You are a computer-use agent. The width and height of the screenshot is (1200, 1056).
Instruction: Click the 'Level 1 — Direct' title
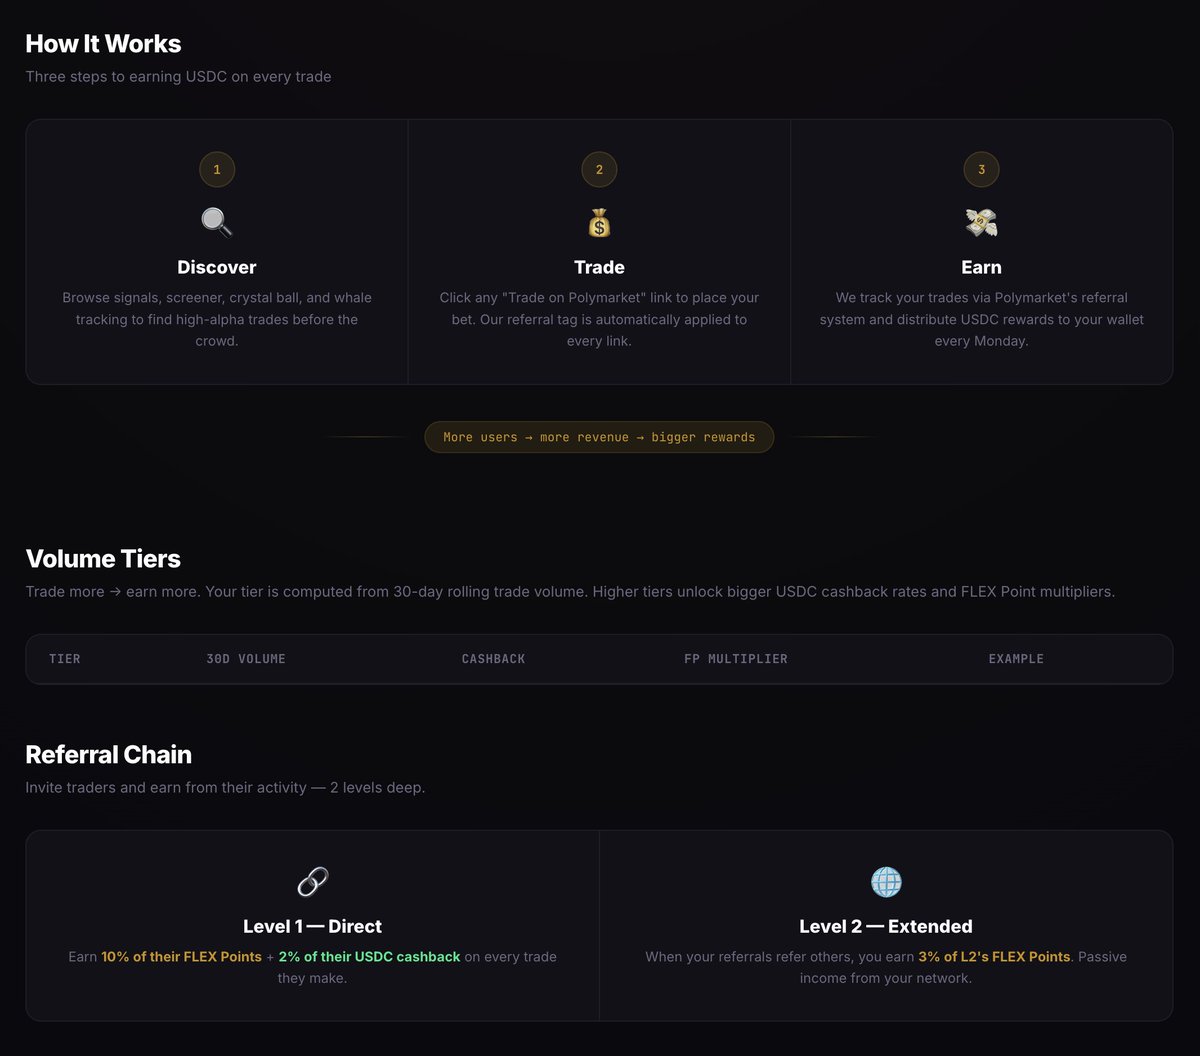click(313, 926)
